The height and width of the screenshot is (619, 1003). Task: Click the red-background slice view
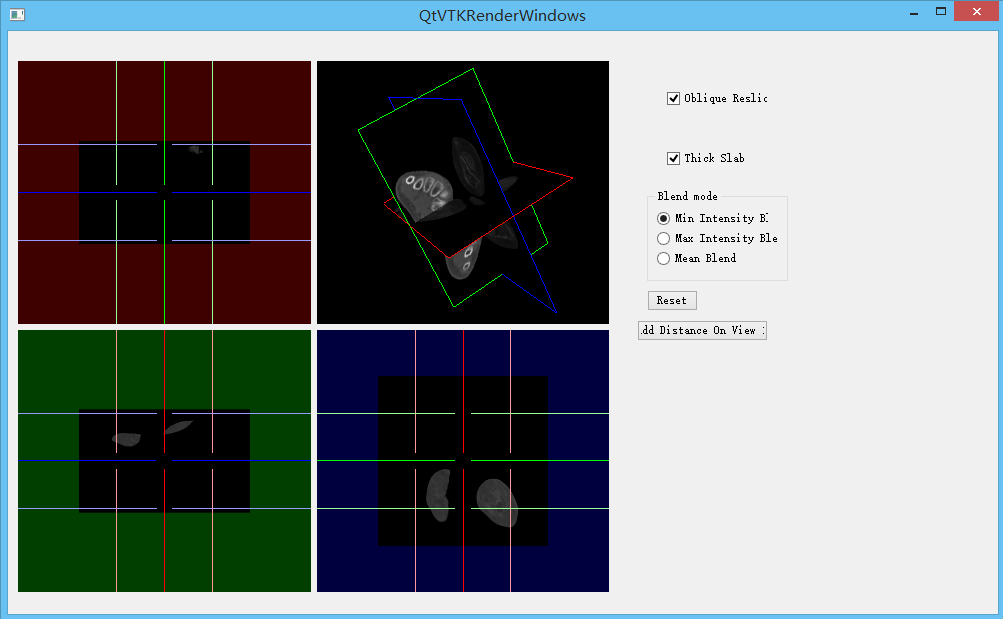[164, 192]
